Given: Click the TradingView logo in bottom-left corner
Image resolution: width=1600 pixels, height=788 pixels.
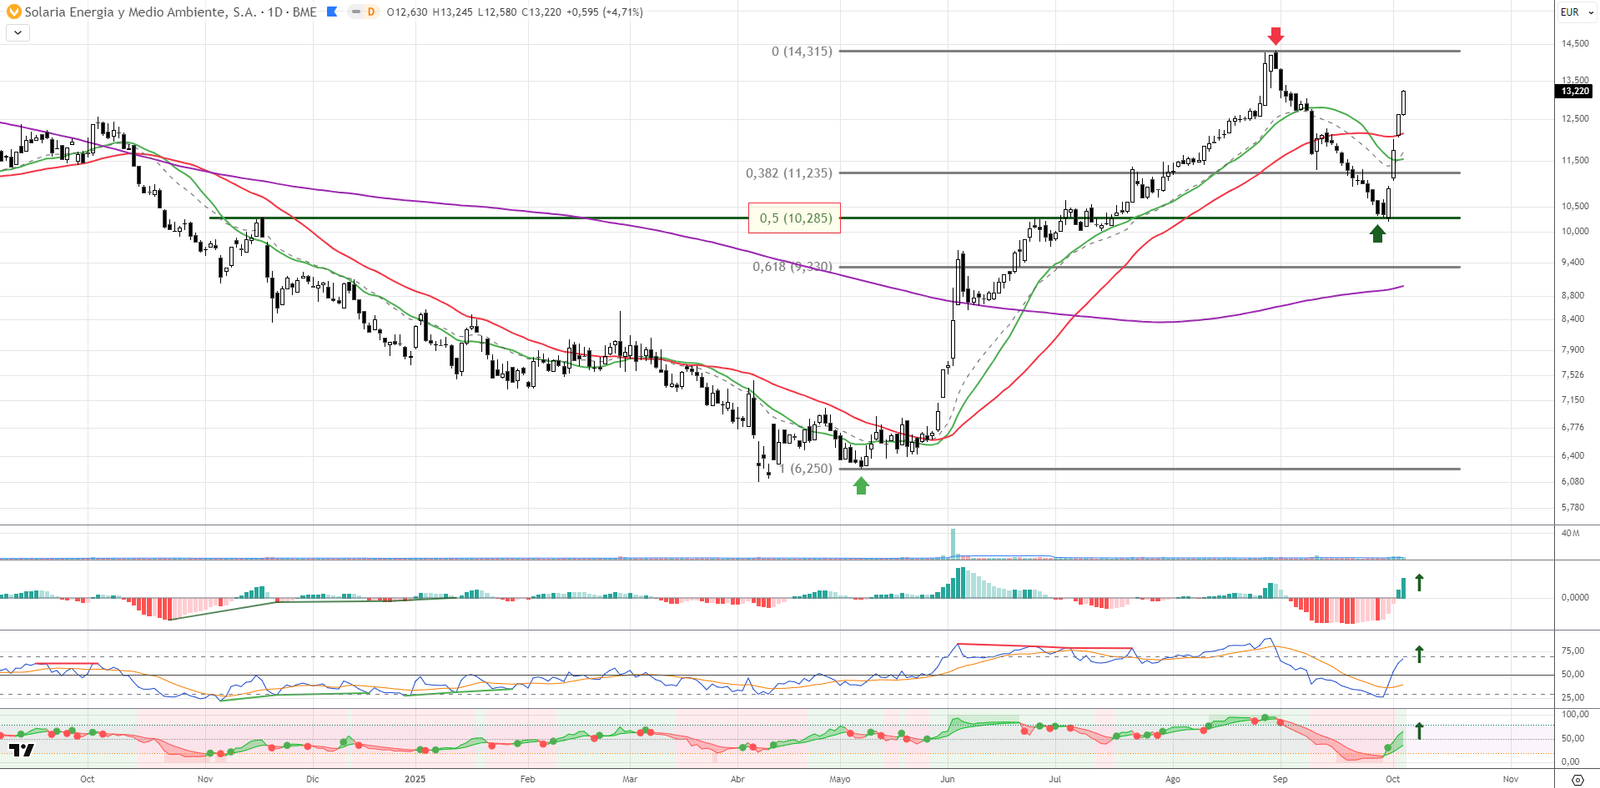Looking at the screenshot, I should click(21, 750).
